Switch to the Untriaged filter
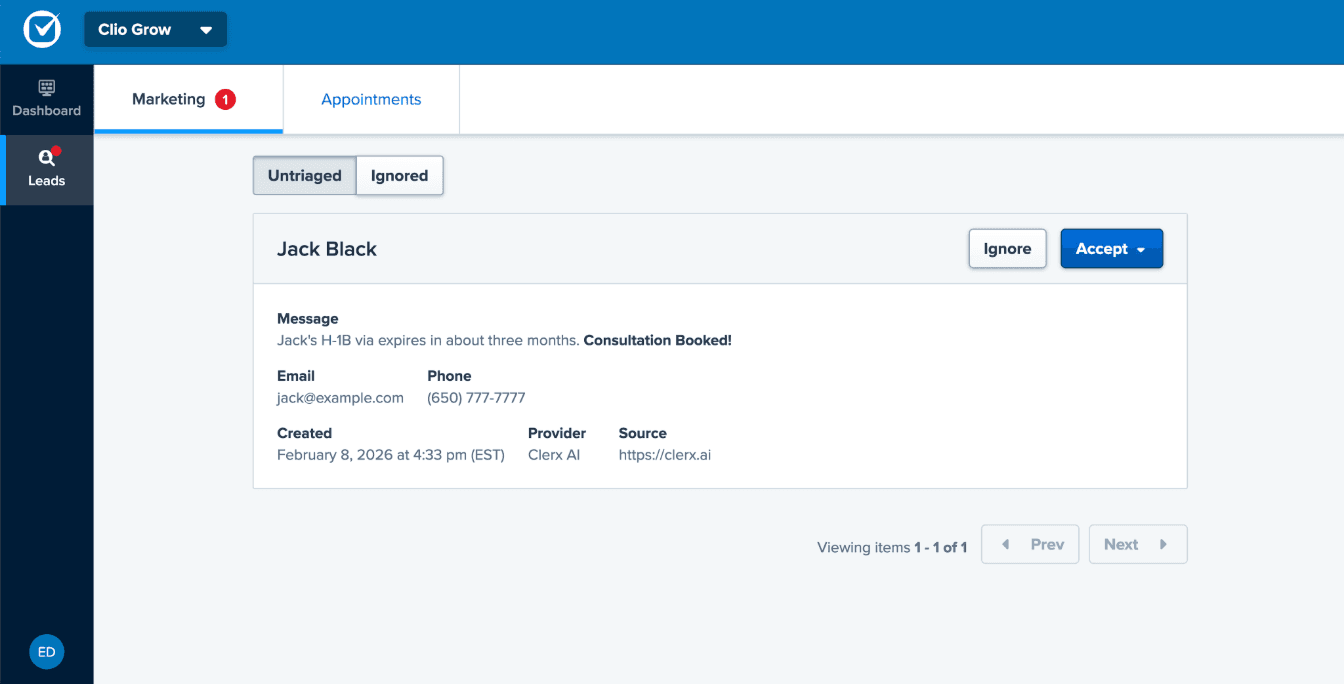 tap(304, 176)
